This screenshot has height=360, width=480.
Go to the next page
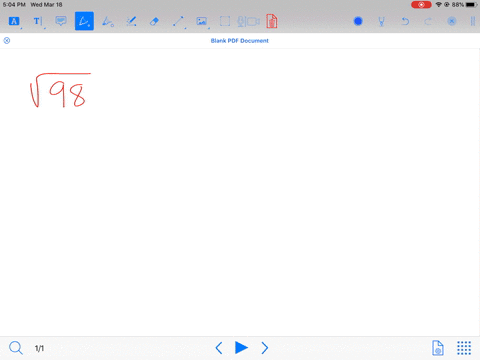coord(265,348)
